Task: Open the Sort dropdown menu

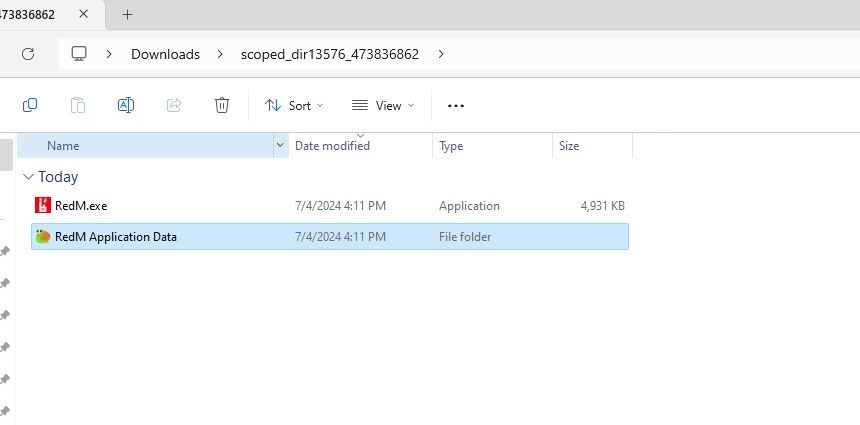Action: (x=294, y=105)
